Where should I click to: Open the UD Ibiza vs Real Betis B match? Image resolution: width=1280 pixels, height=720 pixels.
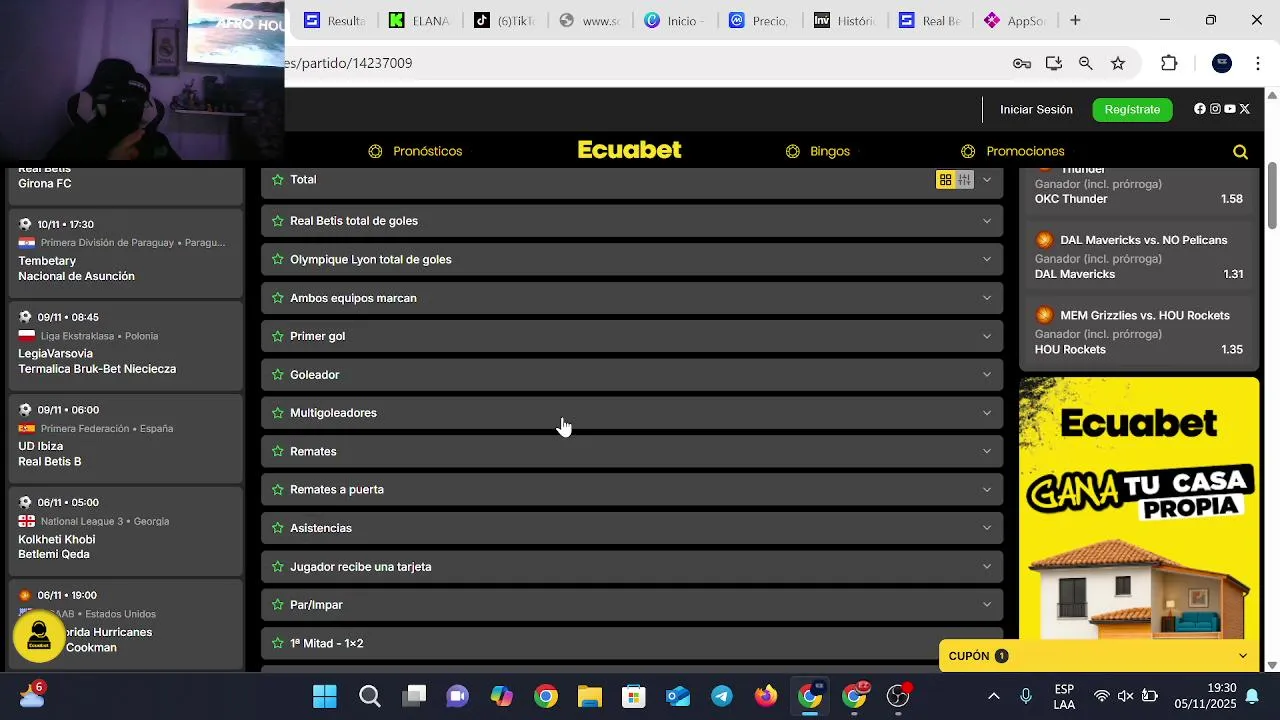(126, 438)
